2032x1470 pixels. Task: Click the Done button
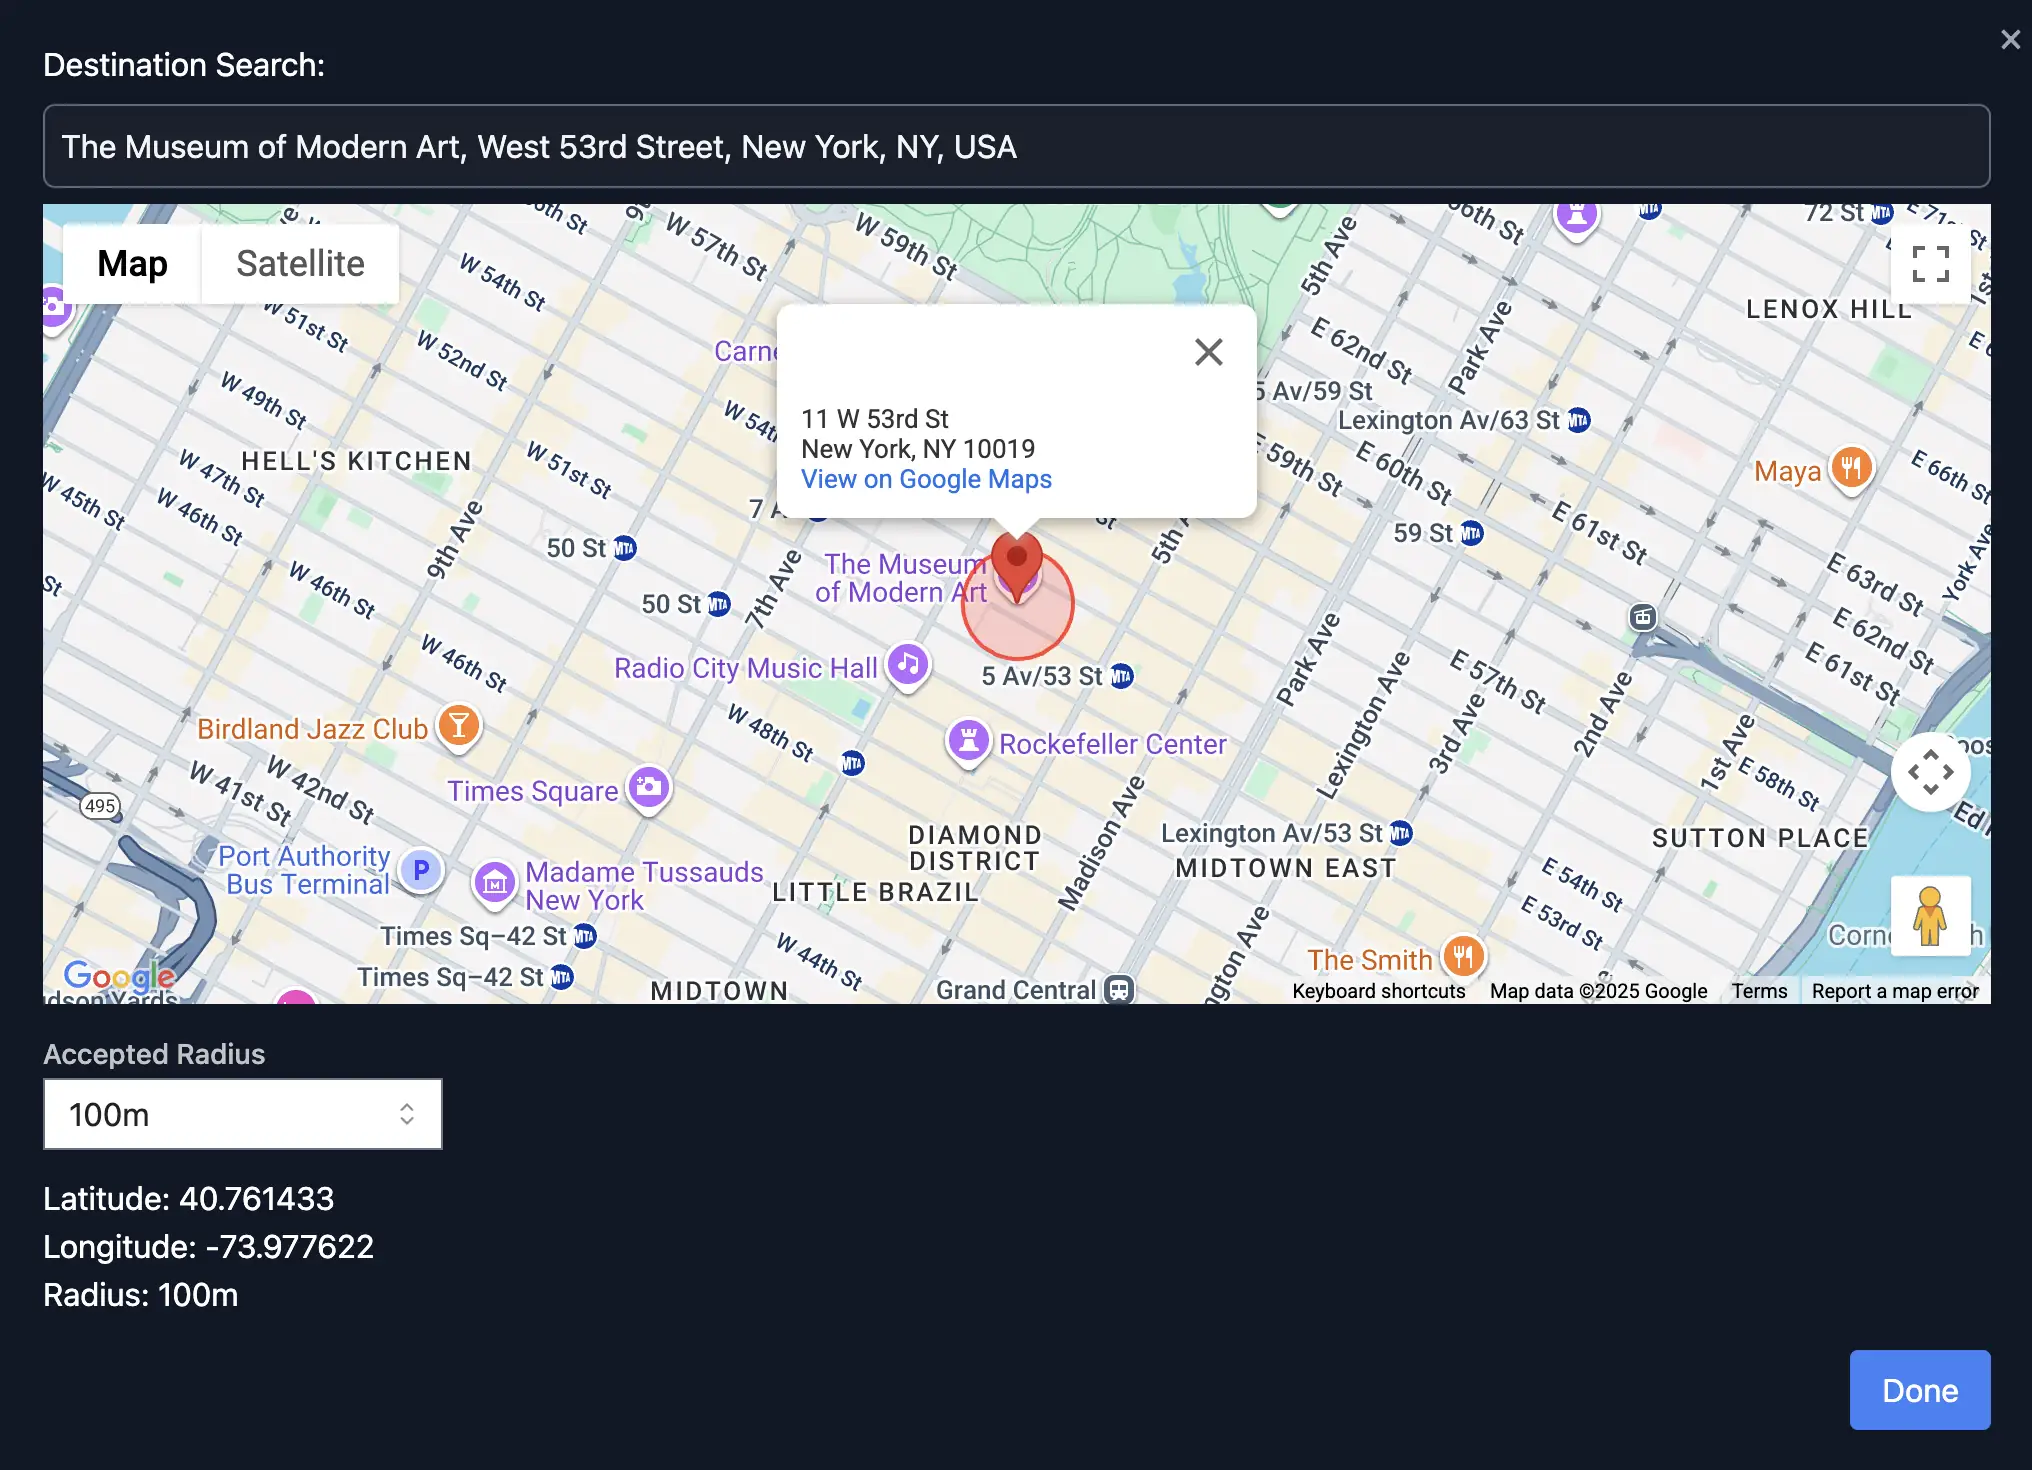(1920, 1390)
